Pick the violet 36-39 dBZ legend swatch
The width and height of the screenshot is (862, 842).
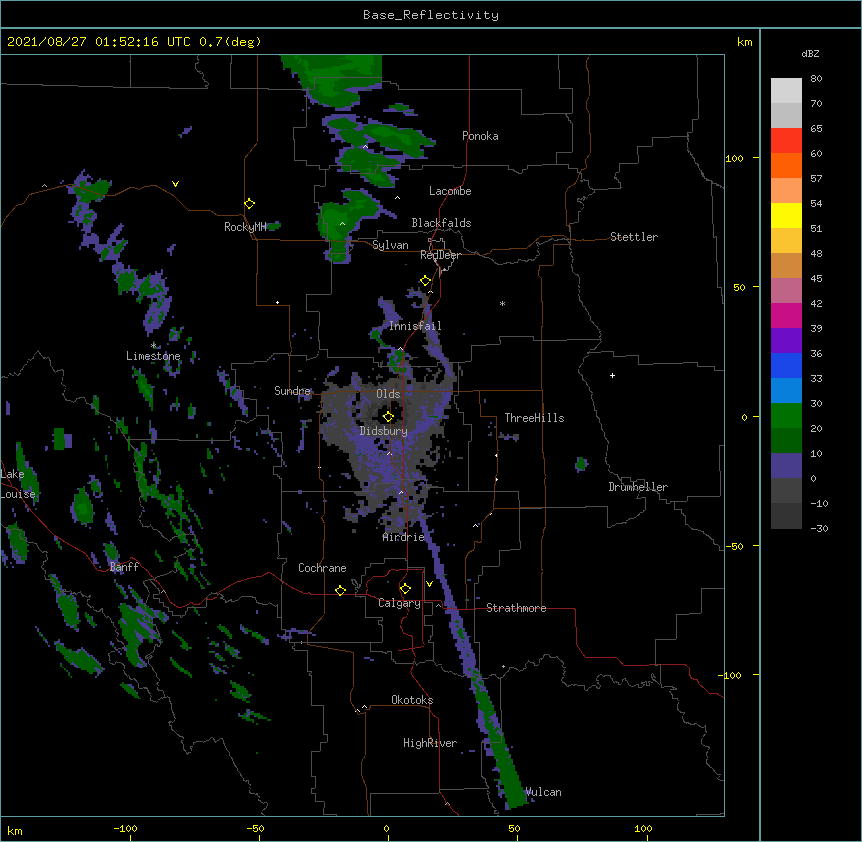786,341
